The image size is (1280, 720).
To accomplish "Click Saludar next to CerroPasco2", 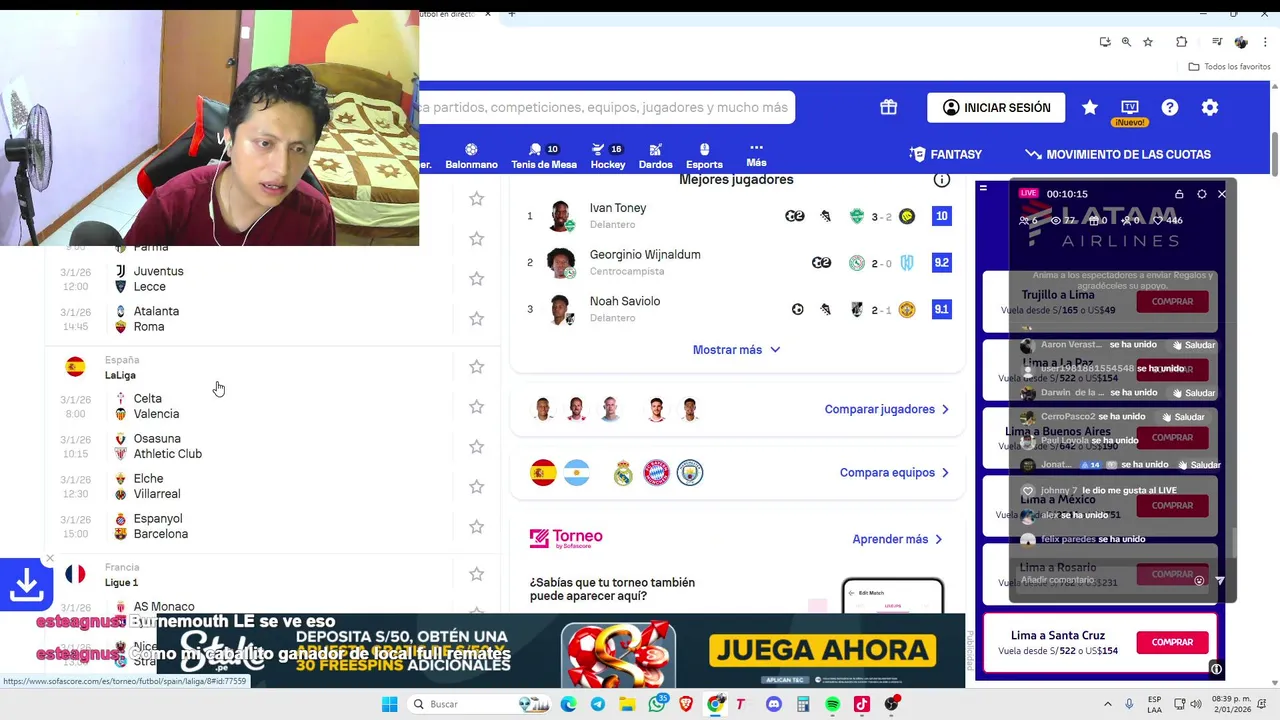I will click(1183, 417).
